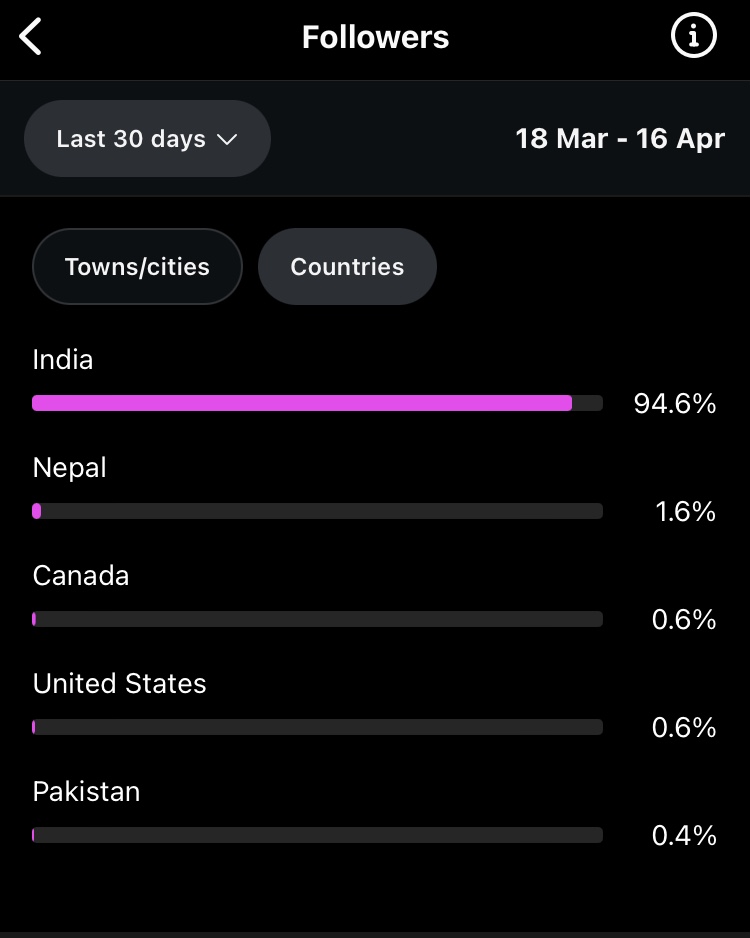Screen dimensions: 750x938
Task: Tap the United States label
Action: (x=120, y=684)
